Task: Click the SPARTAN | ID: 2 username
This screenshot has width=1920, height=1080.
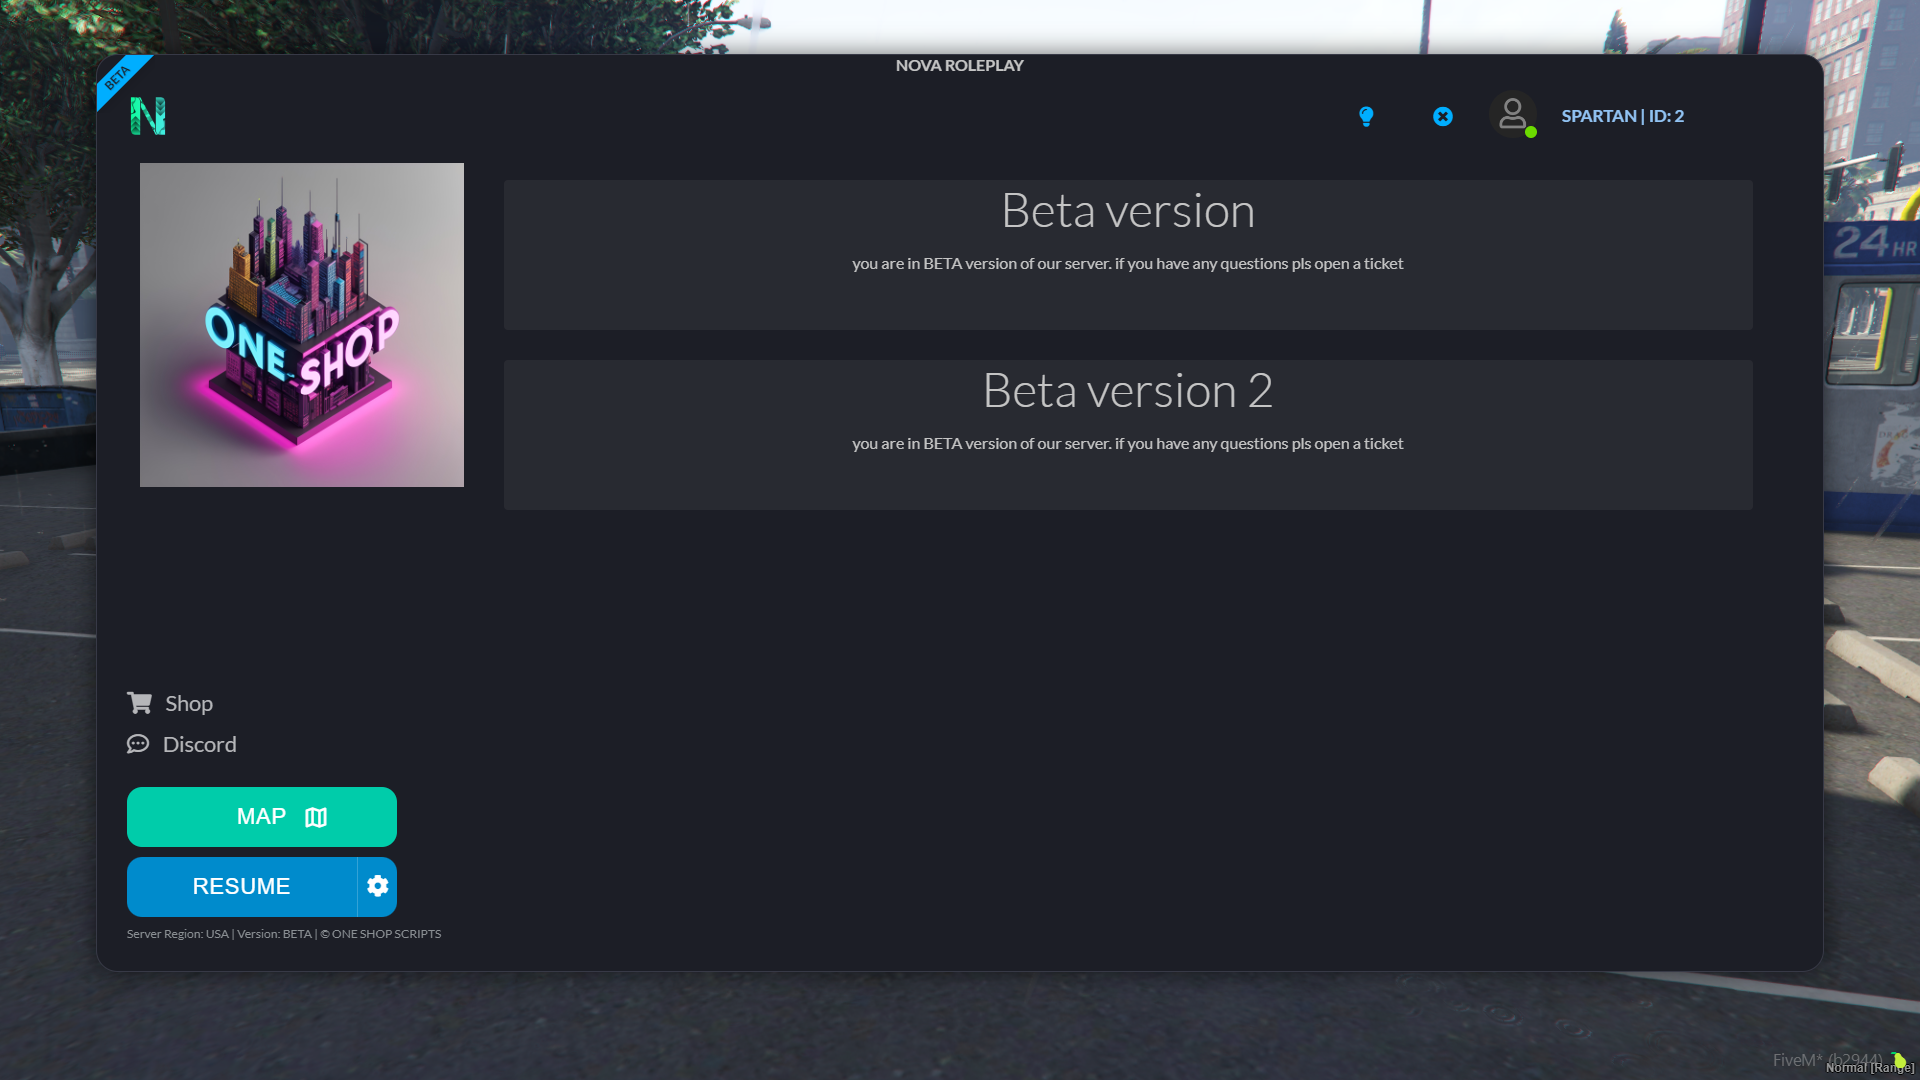Action: click(x=1622, y=116)
